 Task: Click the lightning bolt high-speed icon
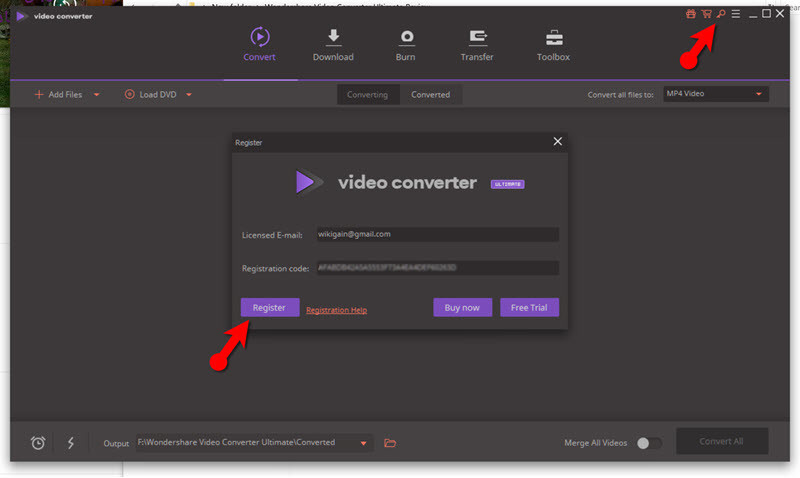coord(71,443)
